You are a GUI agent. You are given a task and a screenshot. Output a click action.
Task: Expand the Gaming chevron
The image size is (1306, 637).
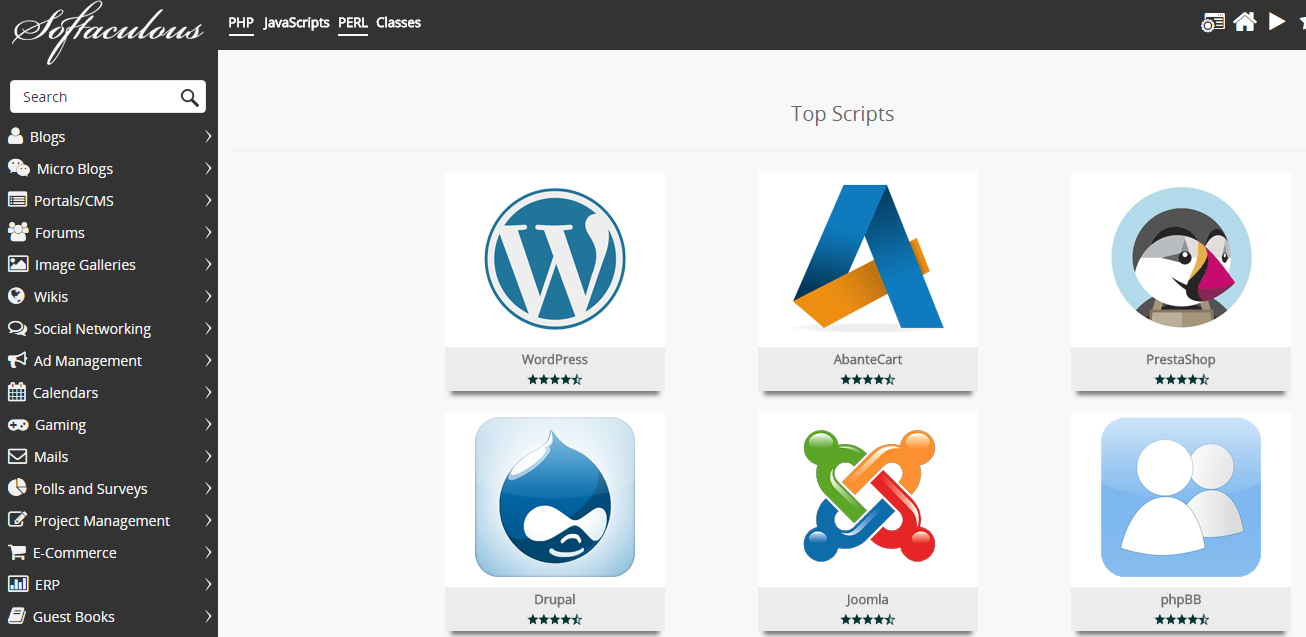point(208,424)
